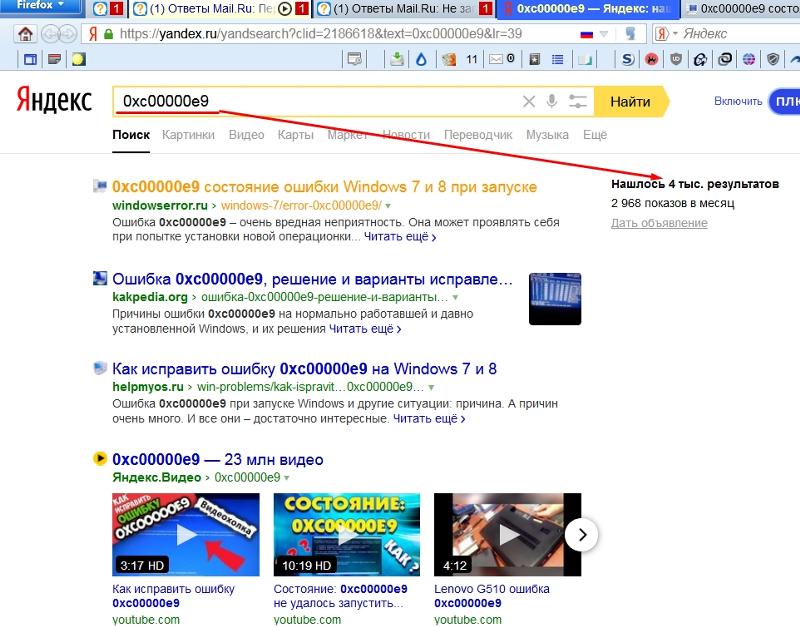
Task: Click the media play icon on Mail.Ru tab
Action: coord(286,8)
